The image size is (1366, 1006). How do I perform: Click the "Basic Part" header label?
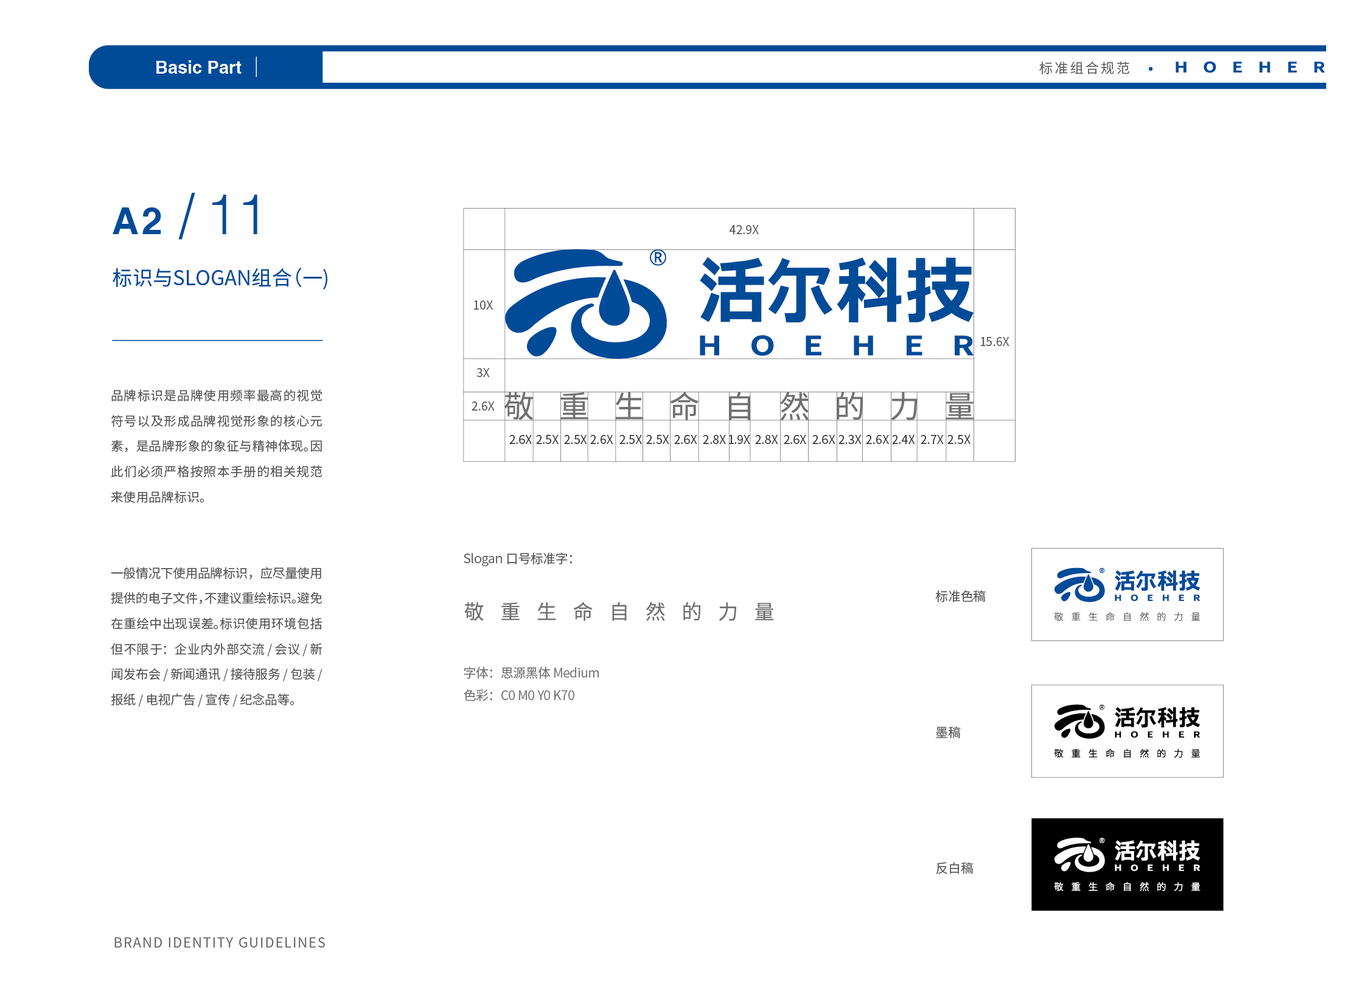[198, 67]
